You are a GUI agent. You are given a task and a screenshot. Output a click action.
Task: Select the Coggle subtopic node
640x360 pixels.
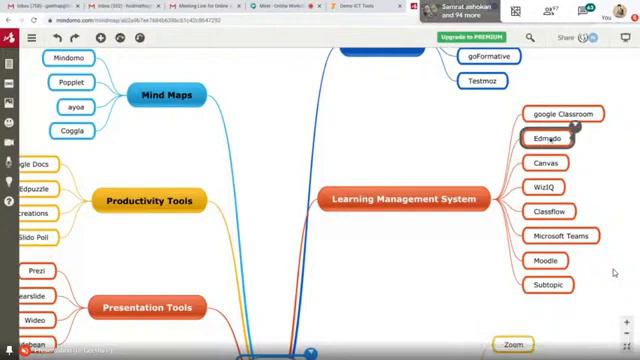pyautogui.click(x=72, y=131)
